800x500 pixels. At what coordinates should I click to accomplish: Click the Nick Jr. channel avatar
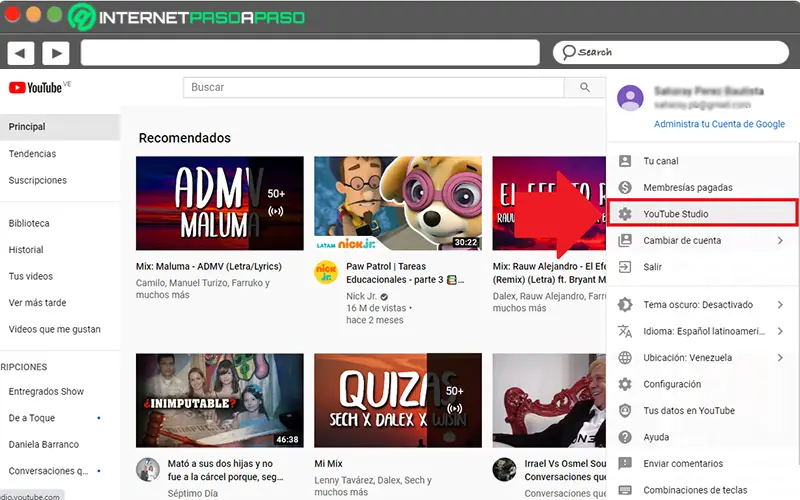click(x=326, y=272)
